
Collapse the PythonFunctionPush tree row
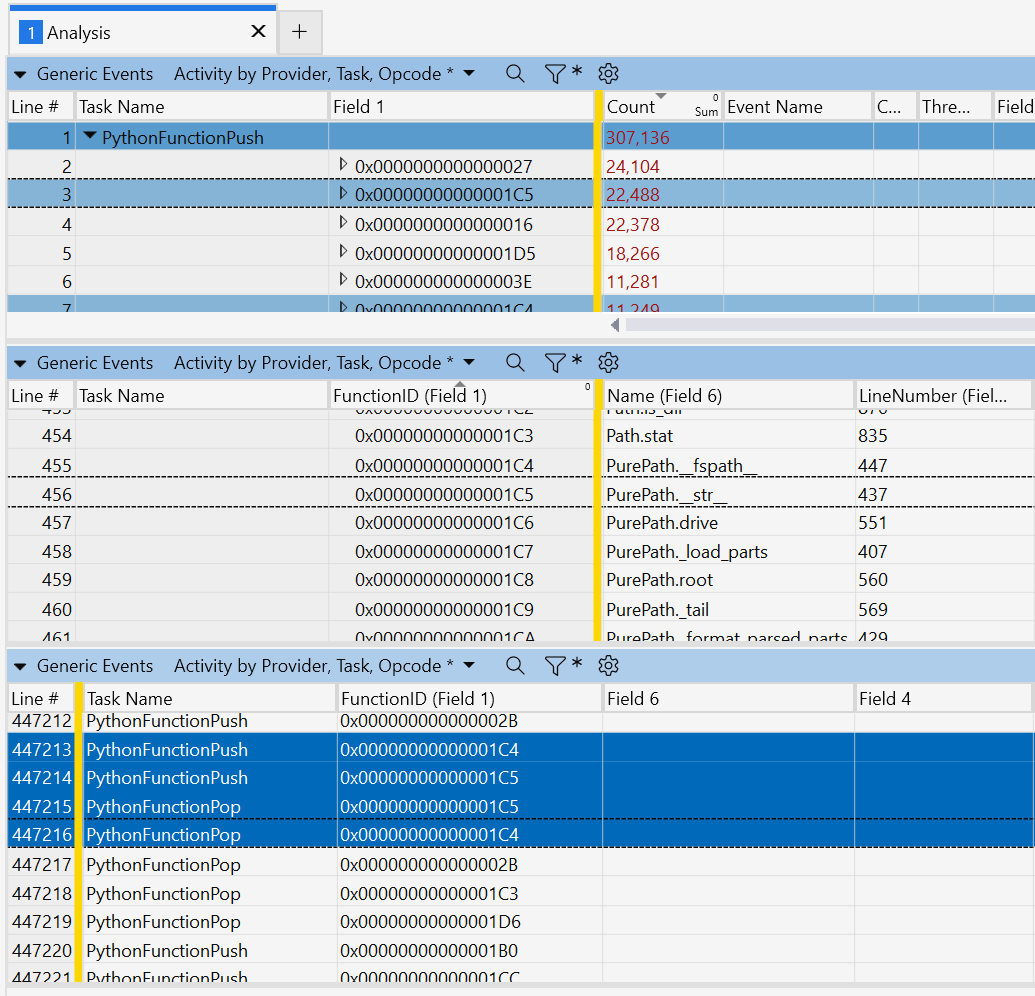(91, 137)
